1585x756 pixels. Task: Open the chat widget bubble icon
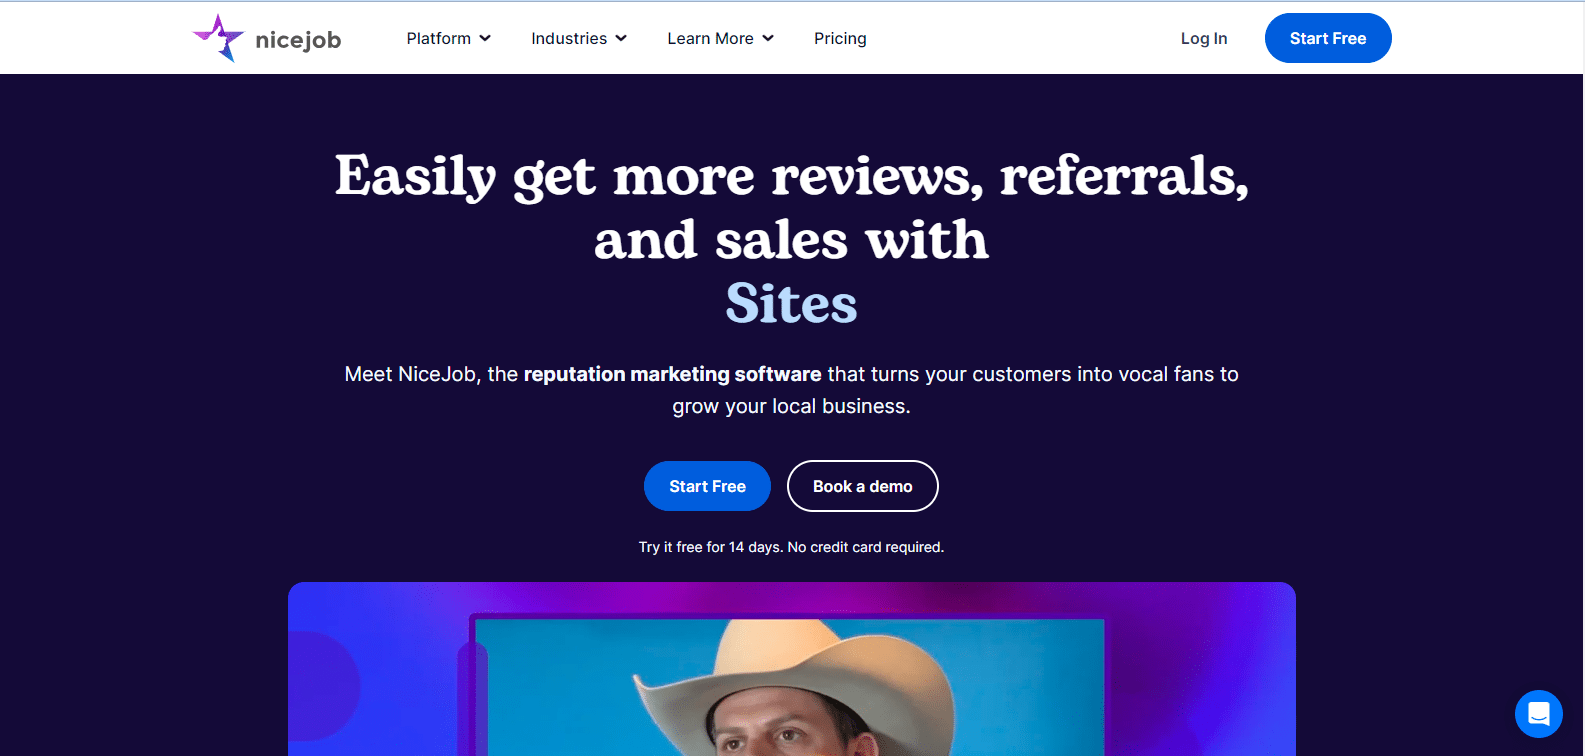point(1538,714)
